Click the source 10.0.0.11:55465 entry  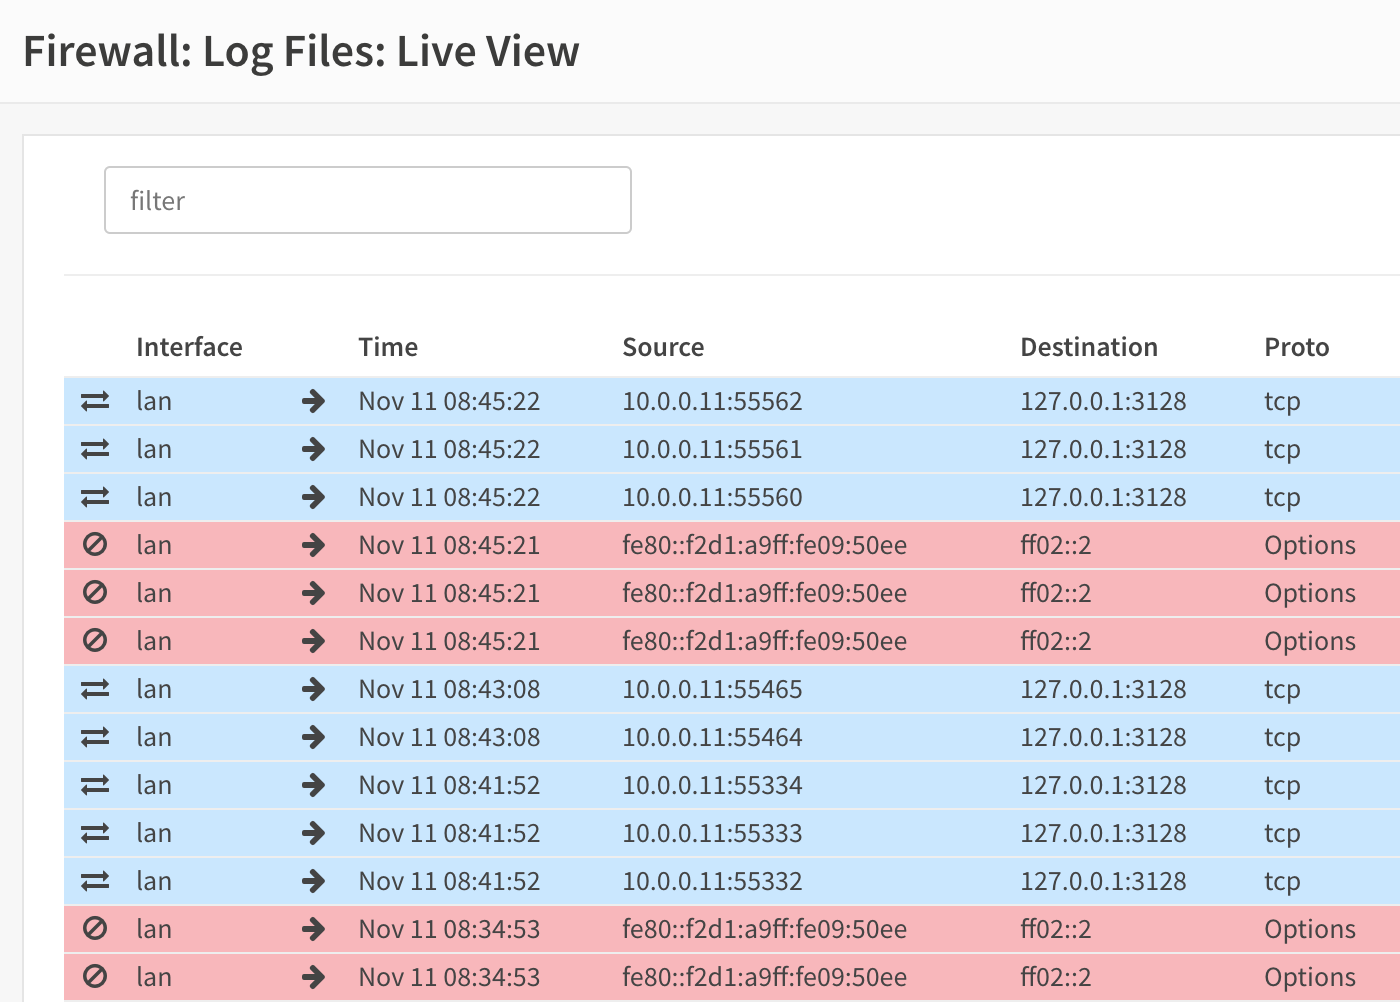pos(712,689)
